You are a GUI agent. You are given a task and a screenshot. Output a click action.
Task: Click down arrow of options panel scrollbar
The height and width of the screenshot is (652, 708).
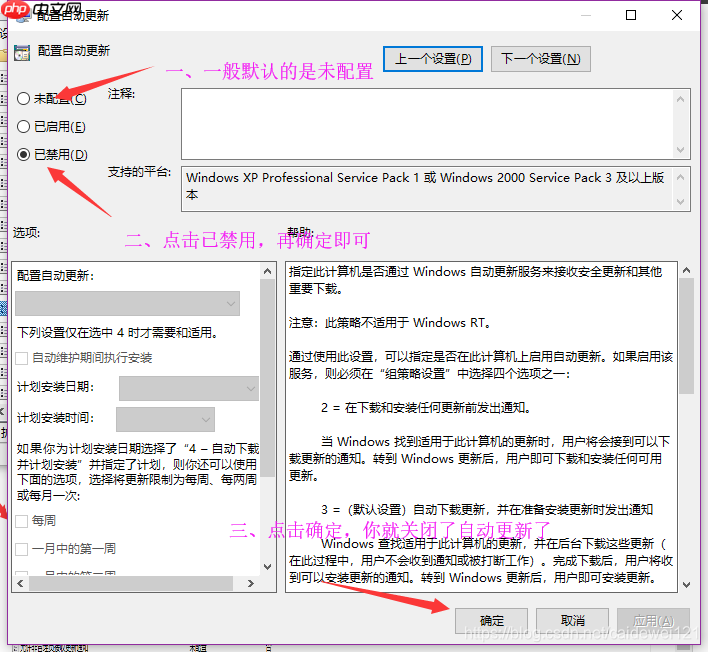(x=267, y=567)
